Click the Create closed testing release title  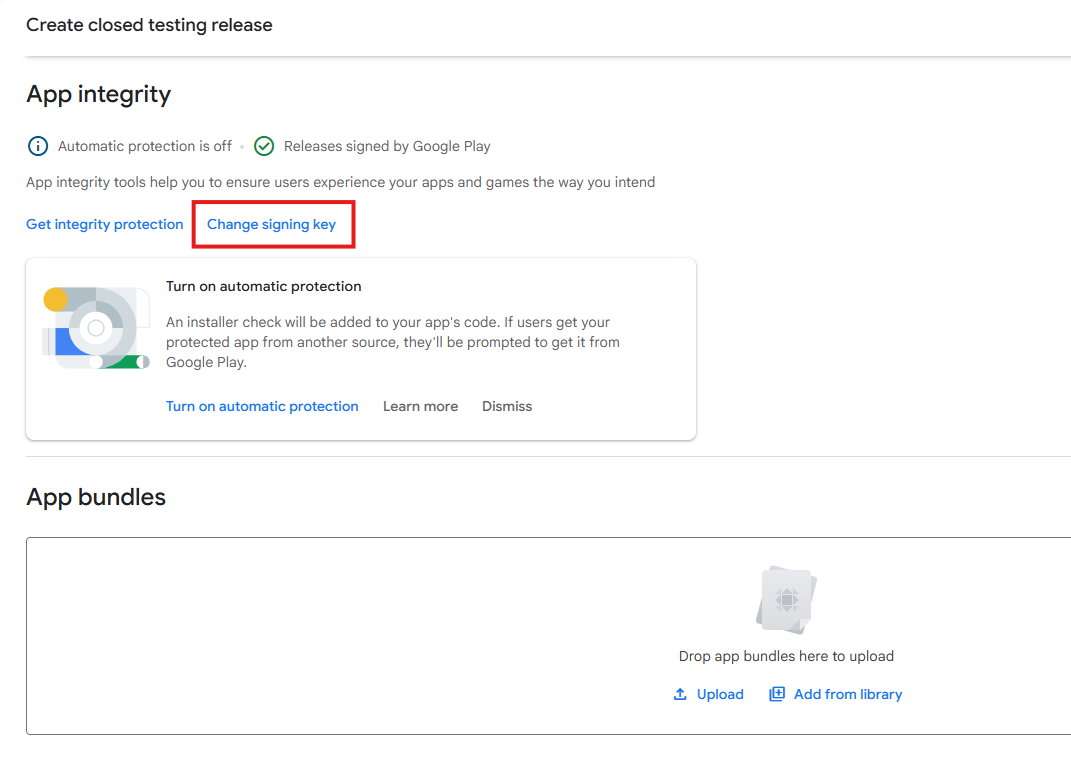[149, 25]
